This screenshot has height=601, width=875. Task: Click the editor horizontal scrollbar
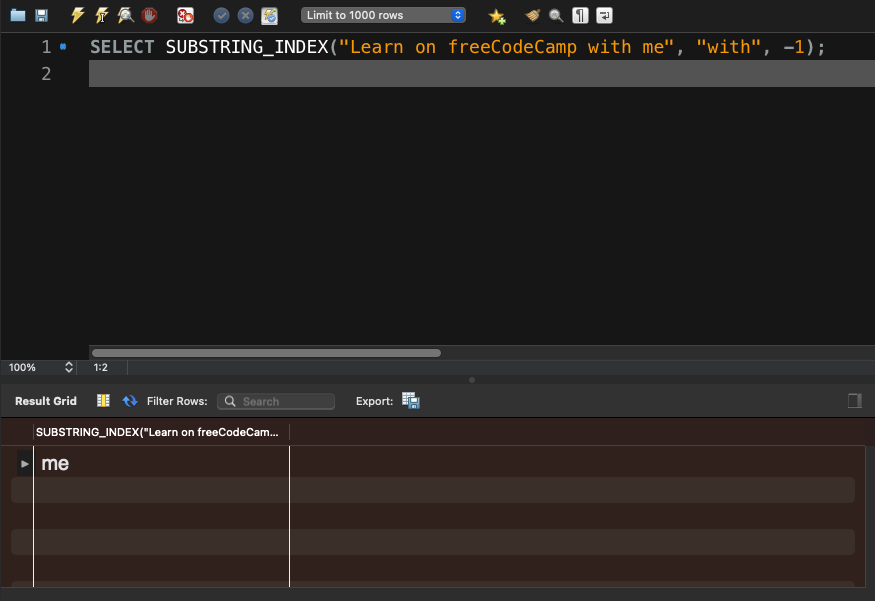coord(266,353)
